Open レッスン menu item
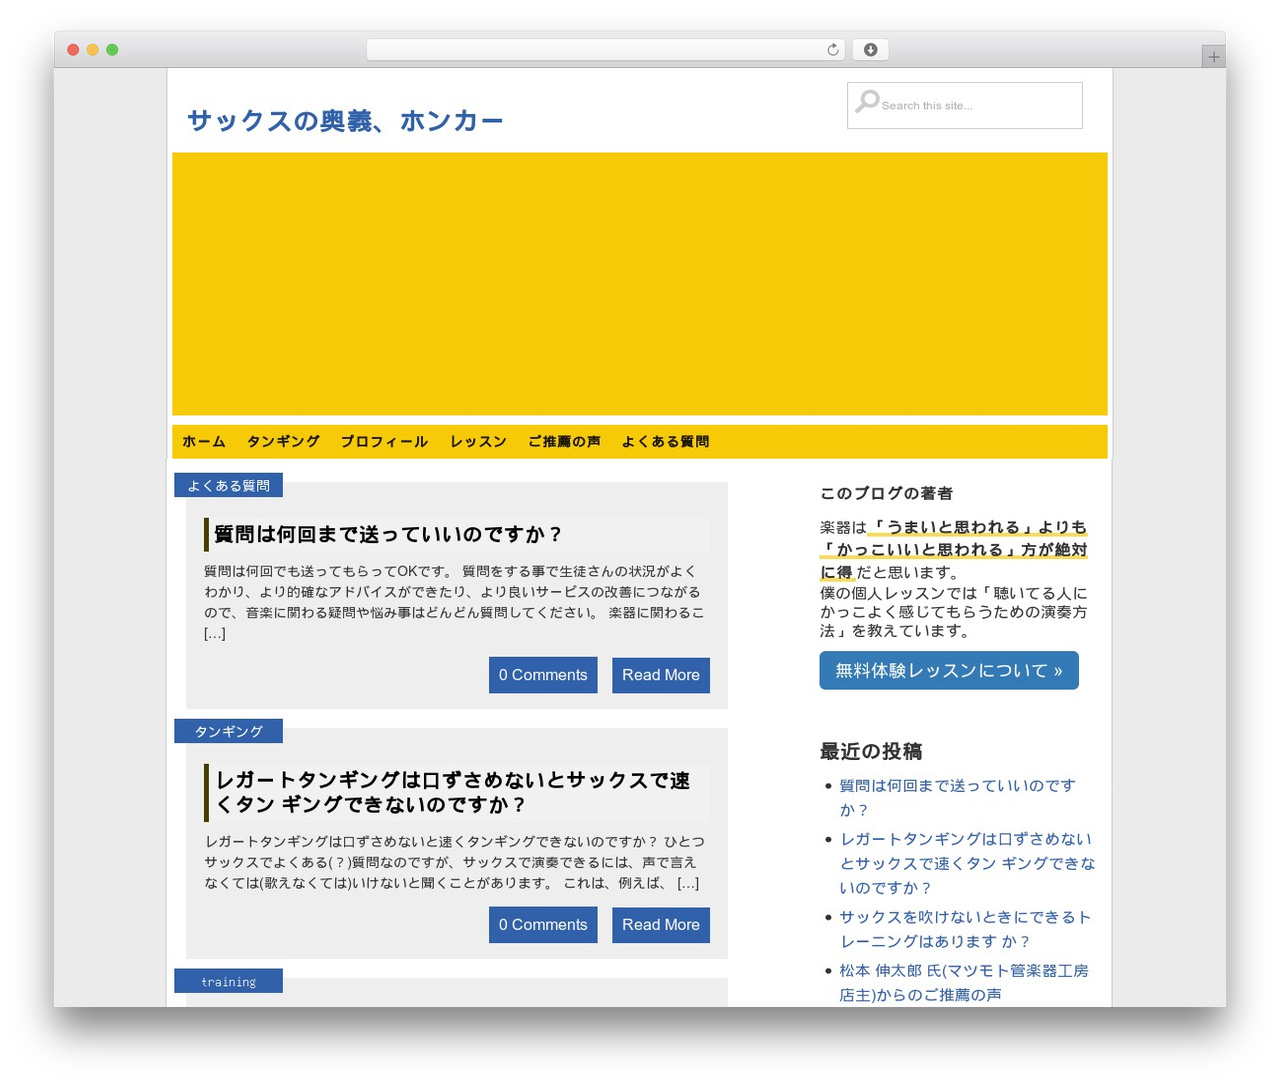The width and height of the screenshot is (1280, 1084). click(478, 442)
